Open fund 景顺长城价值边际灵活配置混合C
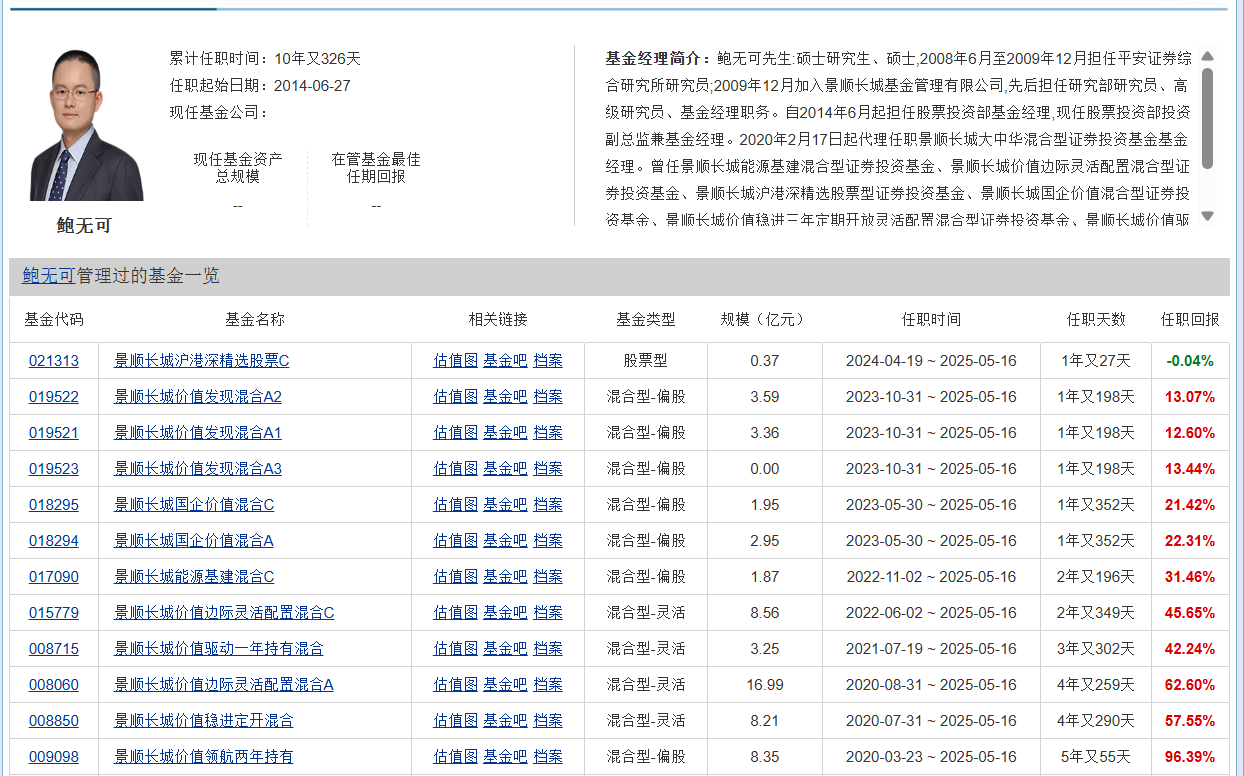 (224, 613)
